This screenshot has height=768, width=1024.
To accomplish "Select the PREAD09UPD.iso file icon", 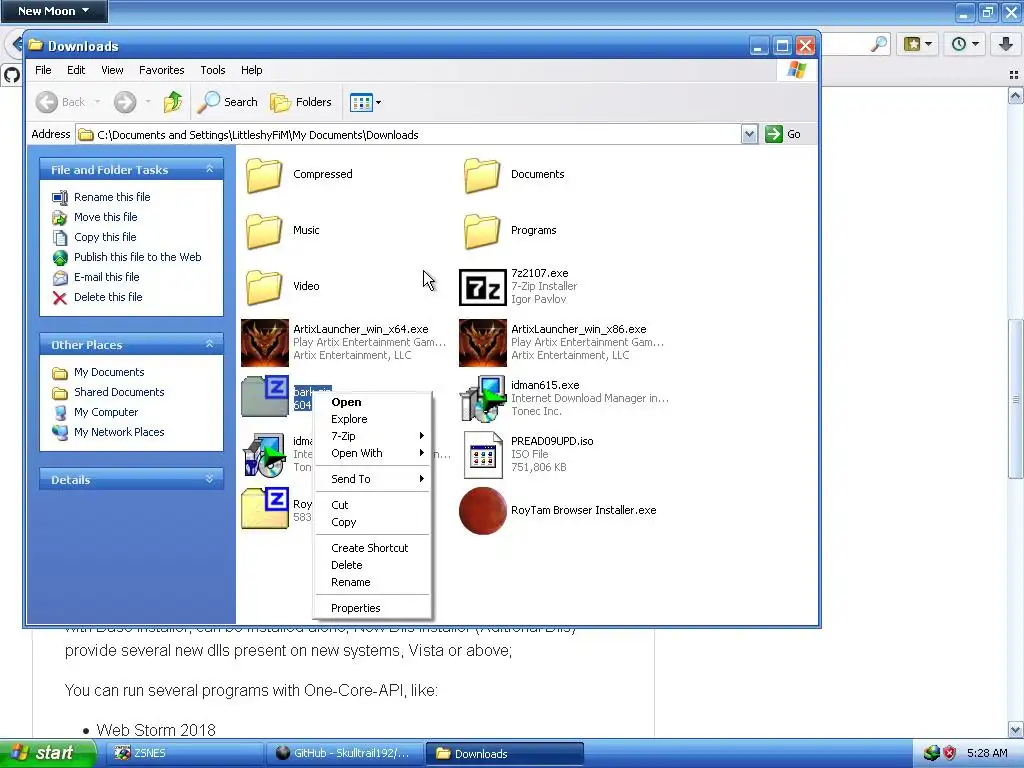I will 483,455.
